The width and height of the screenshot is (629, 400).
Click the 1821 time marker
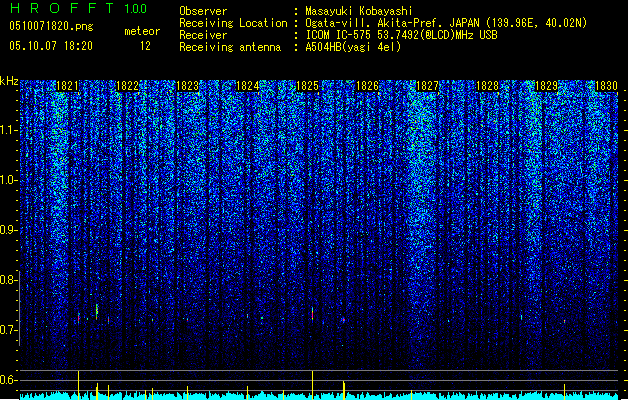[x=67, y=86]
